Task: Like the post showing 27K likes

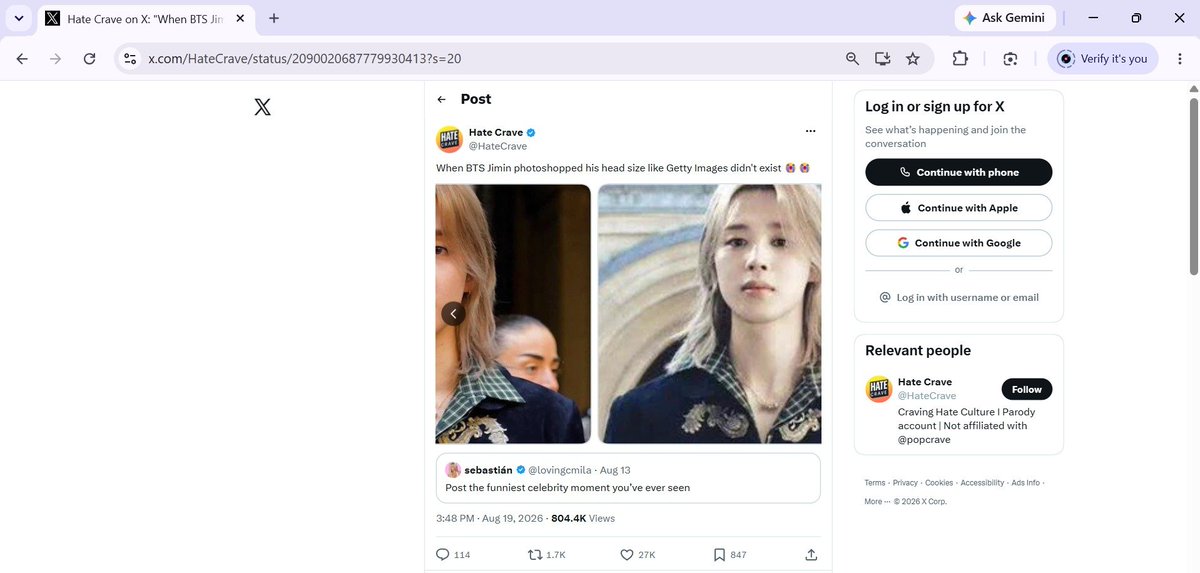Action: tap(627, 555)
